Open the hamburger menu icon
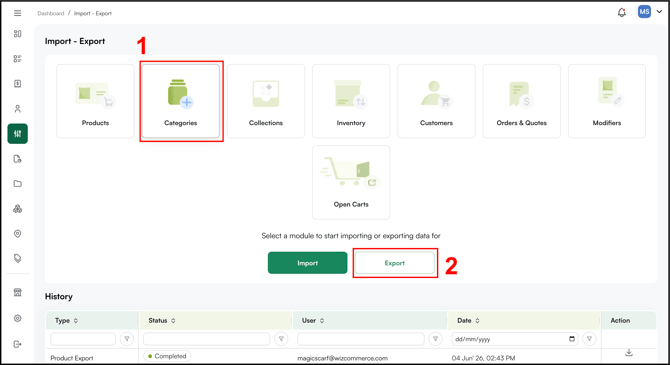The width and height of the screenshot is (670, 365). (18, 13)
